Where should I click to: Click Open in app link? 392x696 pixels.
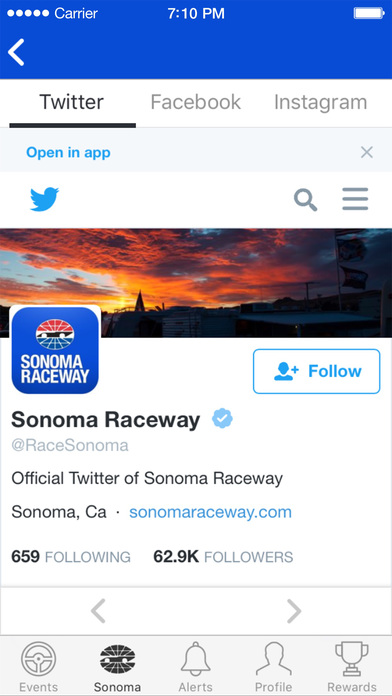68,153
